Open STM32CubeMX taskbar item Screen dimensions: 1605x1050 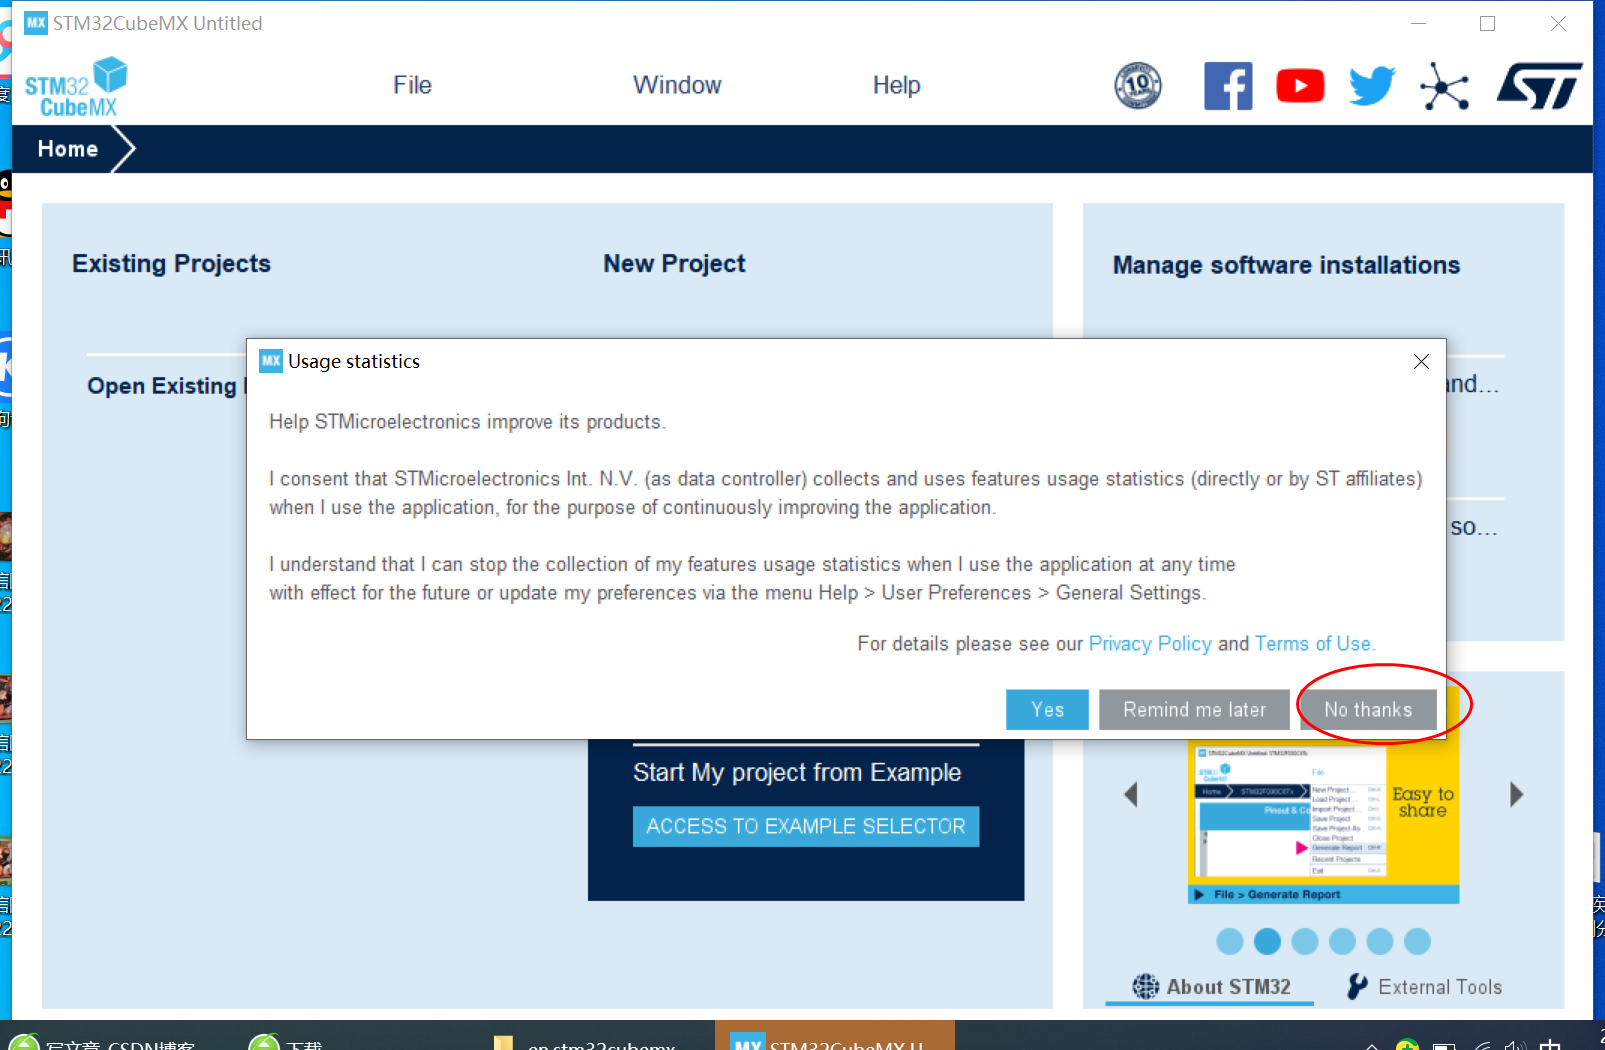click(x=835, y=1036)
